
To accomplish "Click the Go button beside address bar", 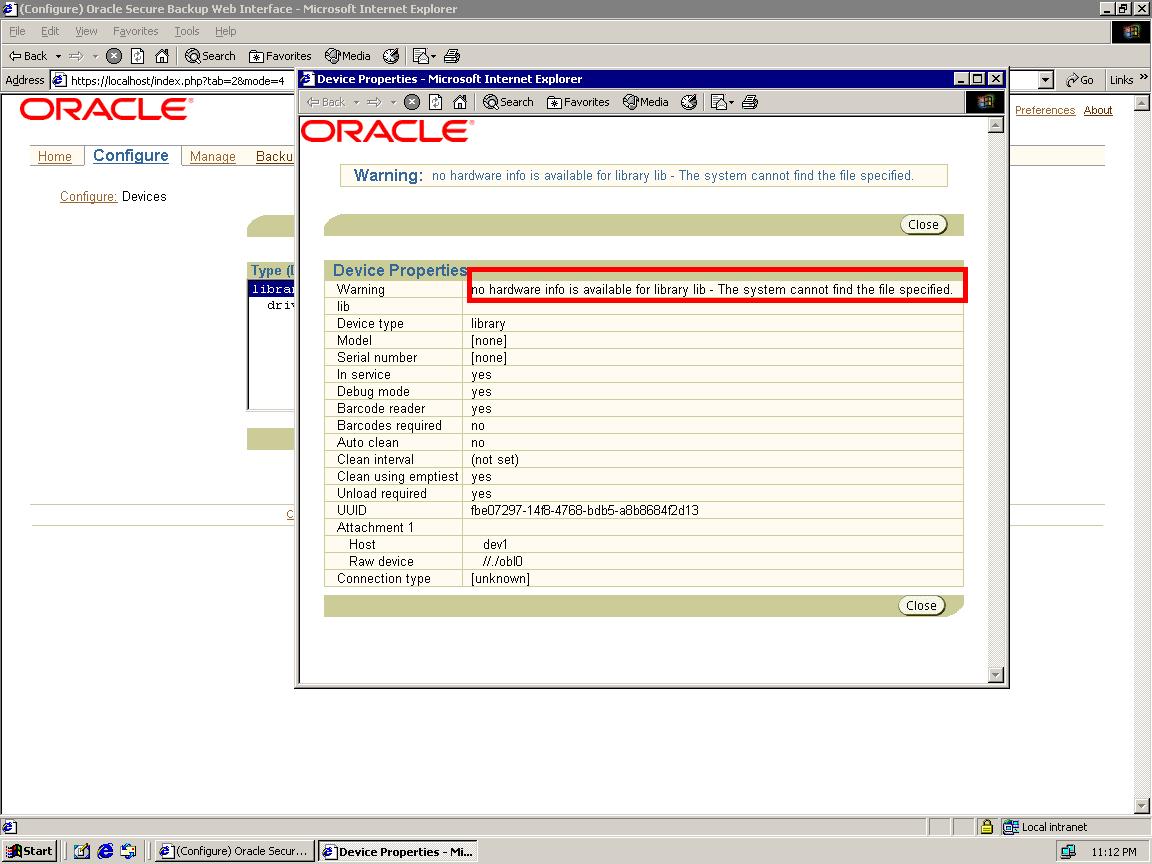I will 1079,80.
